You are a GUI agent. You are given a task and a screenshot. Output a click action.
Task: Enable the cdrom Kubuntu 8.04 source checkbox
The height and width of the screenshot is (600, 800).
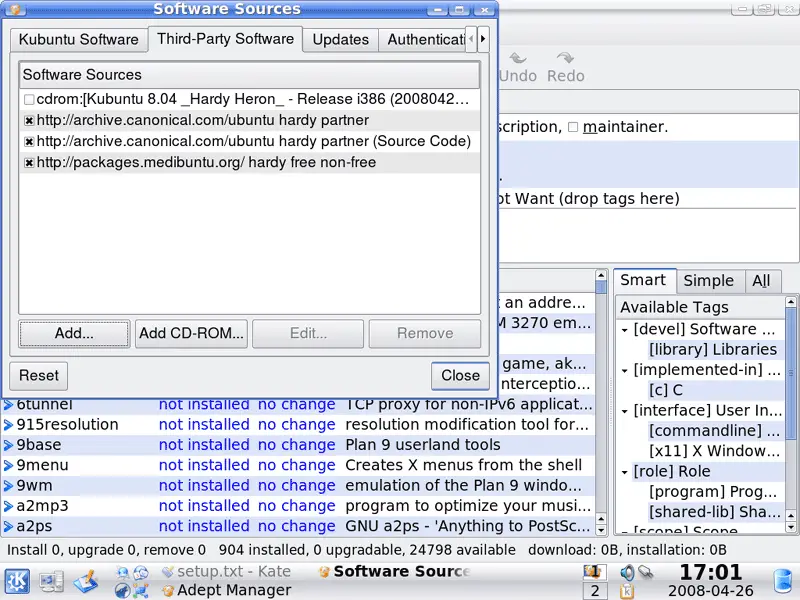coord(29,99)
